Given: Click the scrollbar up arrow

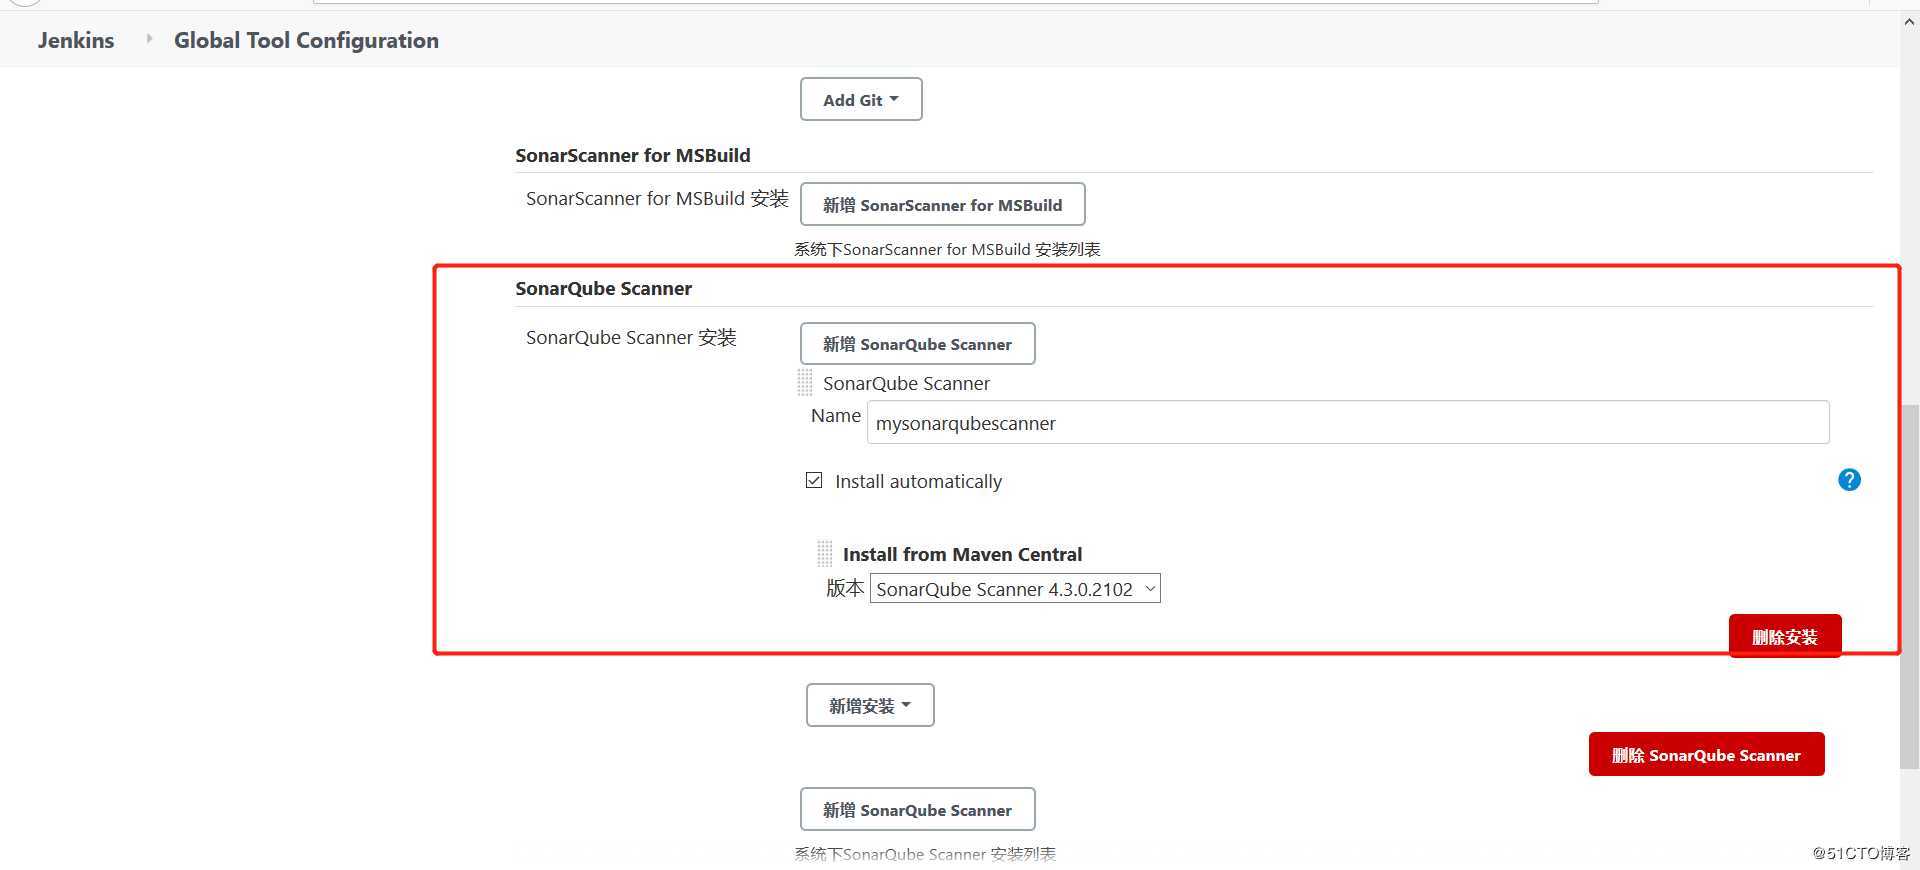Looking at the screenshot, I should pos(1910,22).
